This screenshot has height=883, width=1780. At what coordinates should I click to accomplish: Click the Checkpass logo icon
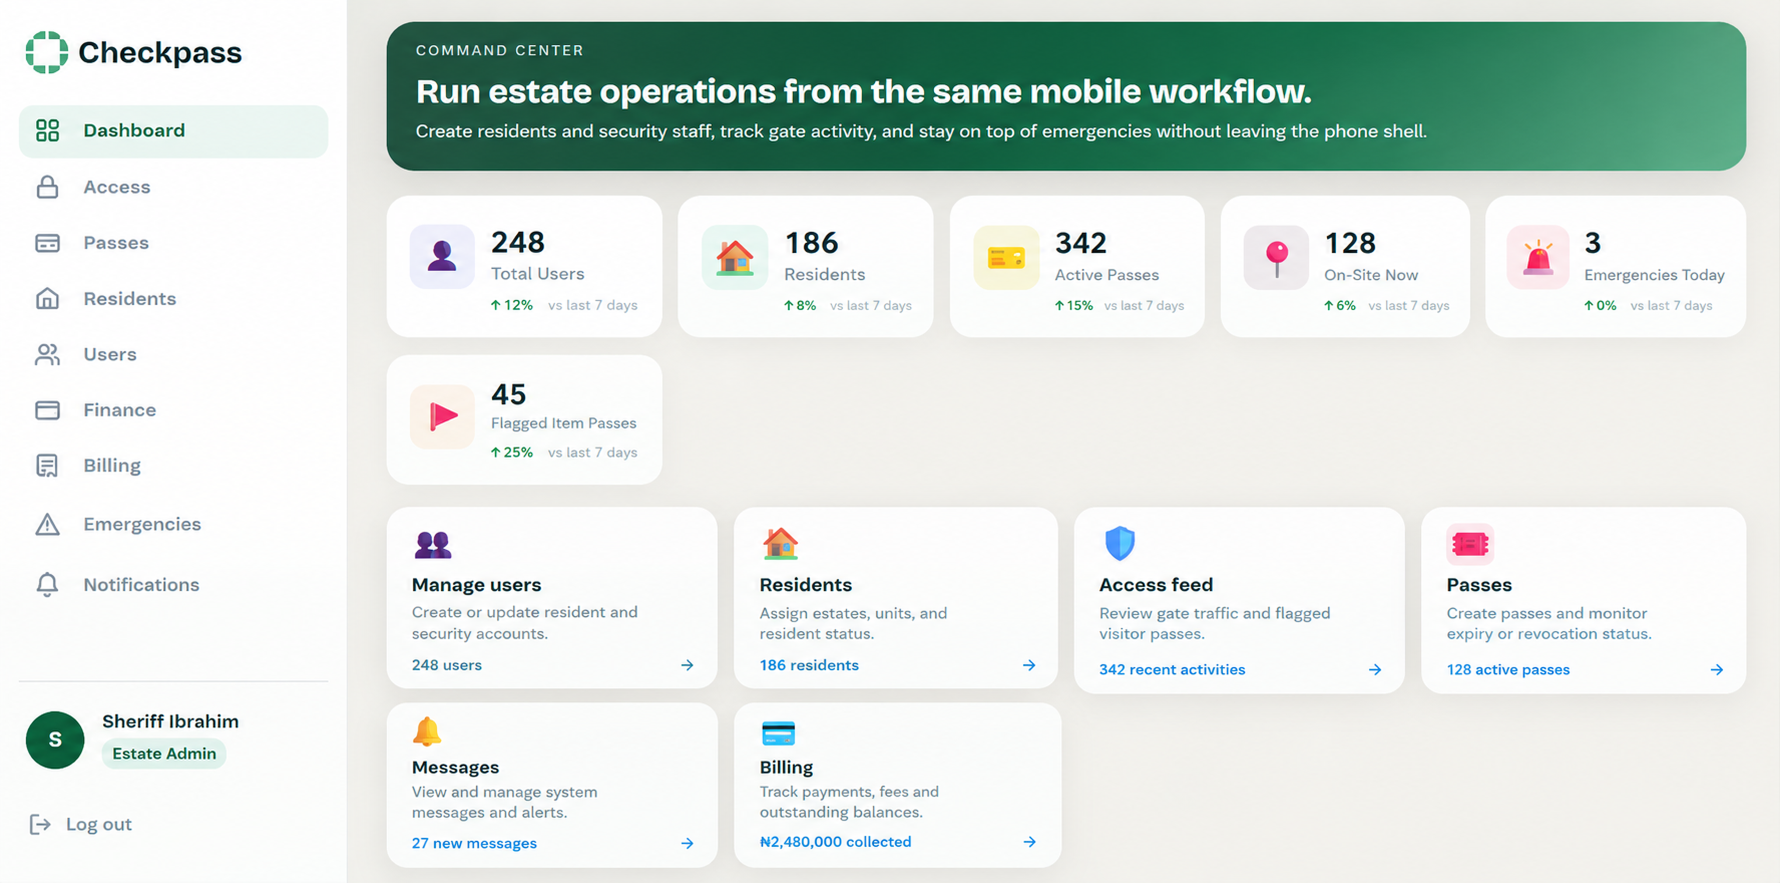pos(47,52)
